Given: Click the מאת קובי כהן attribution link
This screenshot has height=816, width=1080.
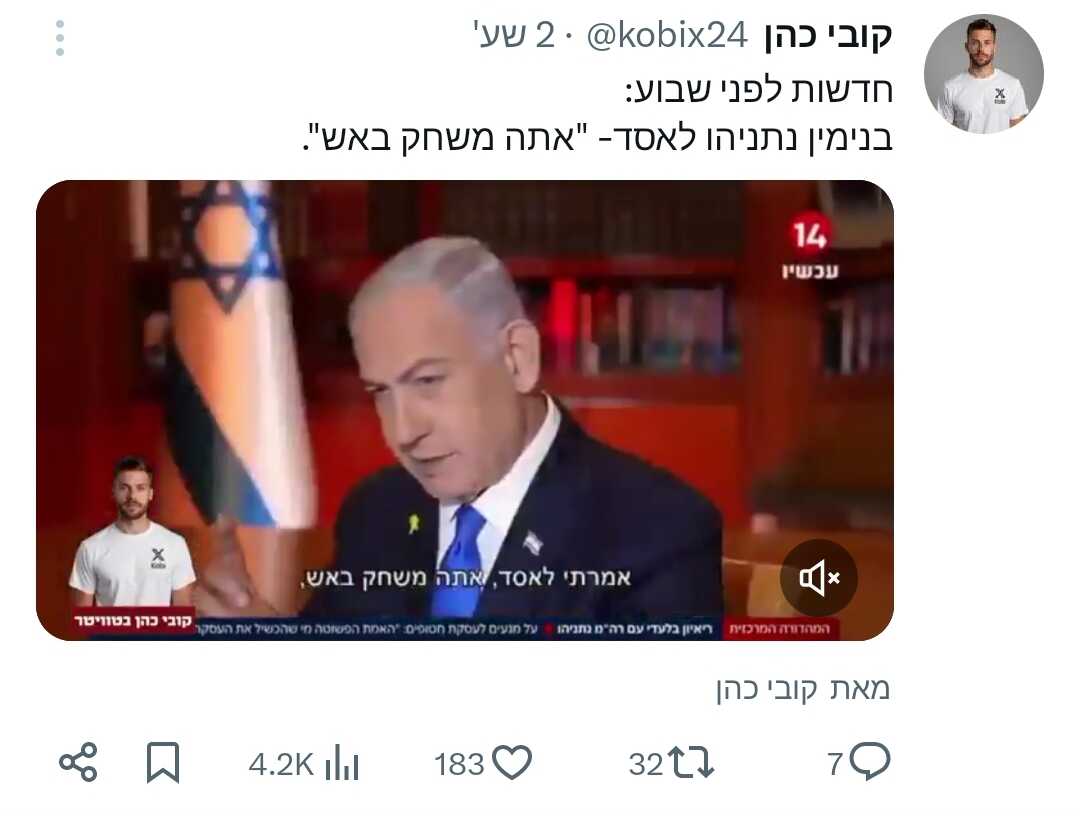Looking at the screenshot, I should [x=803, y=688].
